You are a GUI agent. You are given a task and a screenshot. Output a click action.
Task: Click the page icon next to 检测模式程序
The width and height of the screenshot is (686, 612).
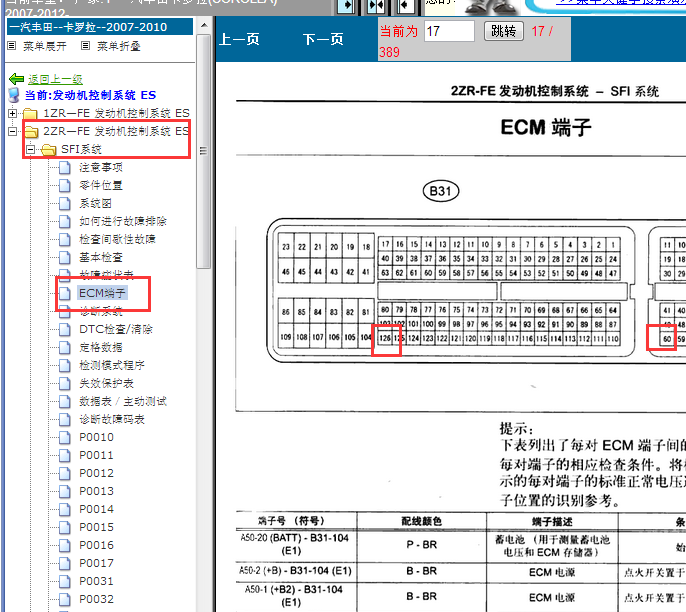tap(65, 365)
